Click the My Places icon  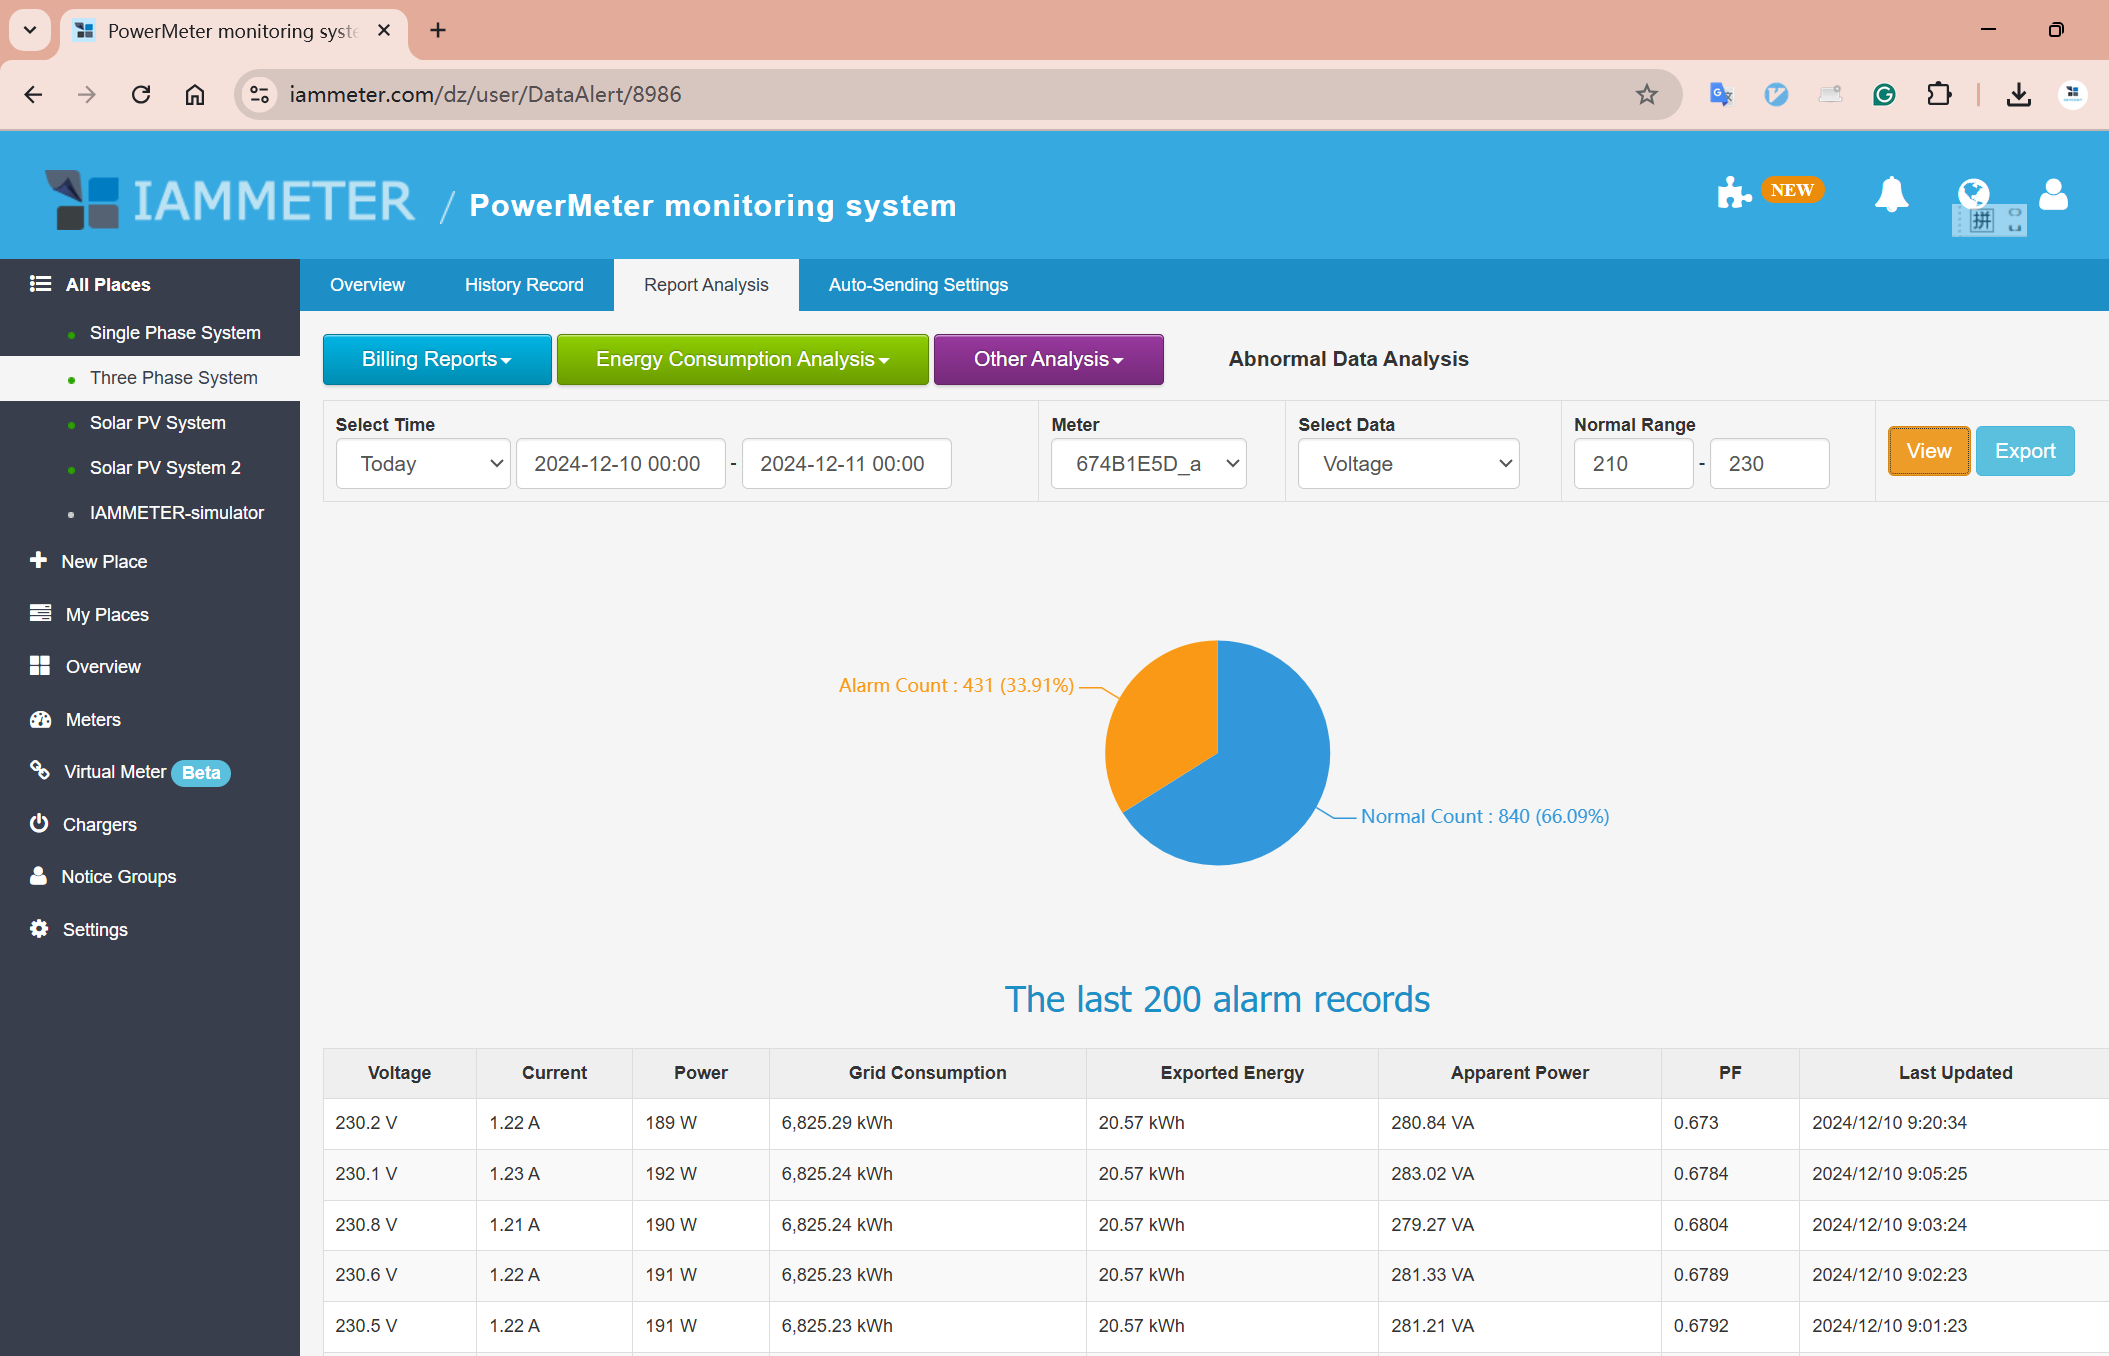pos(40,613)
